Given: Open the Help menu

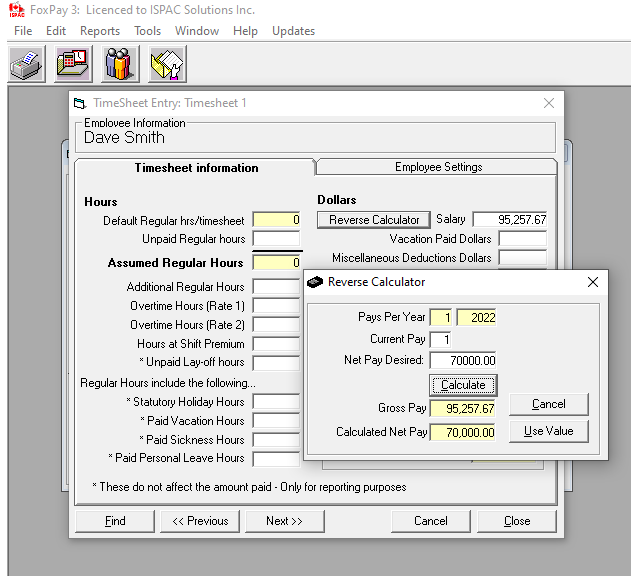Looking at the screenshot, I should point(245,31).
